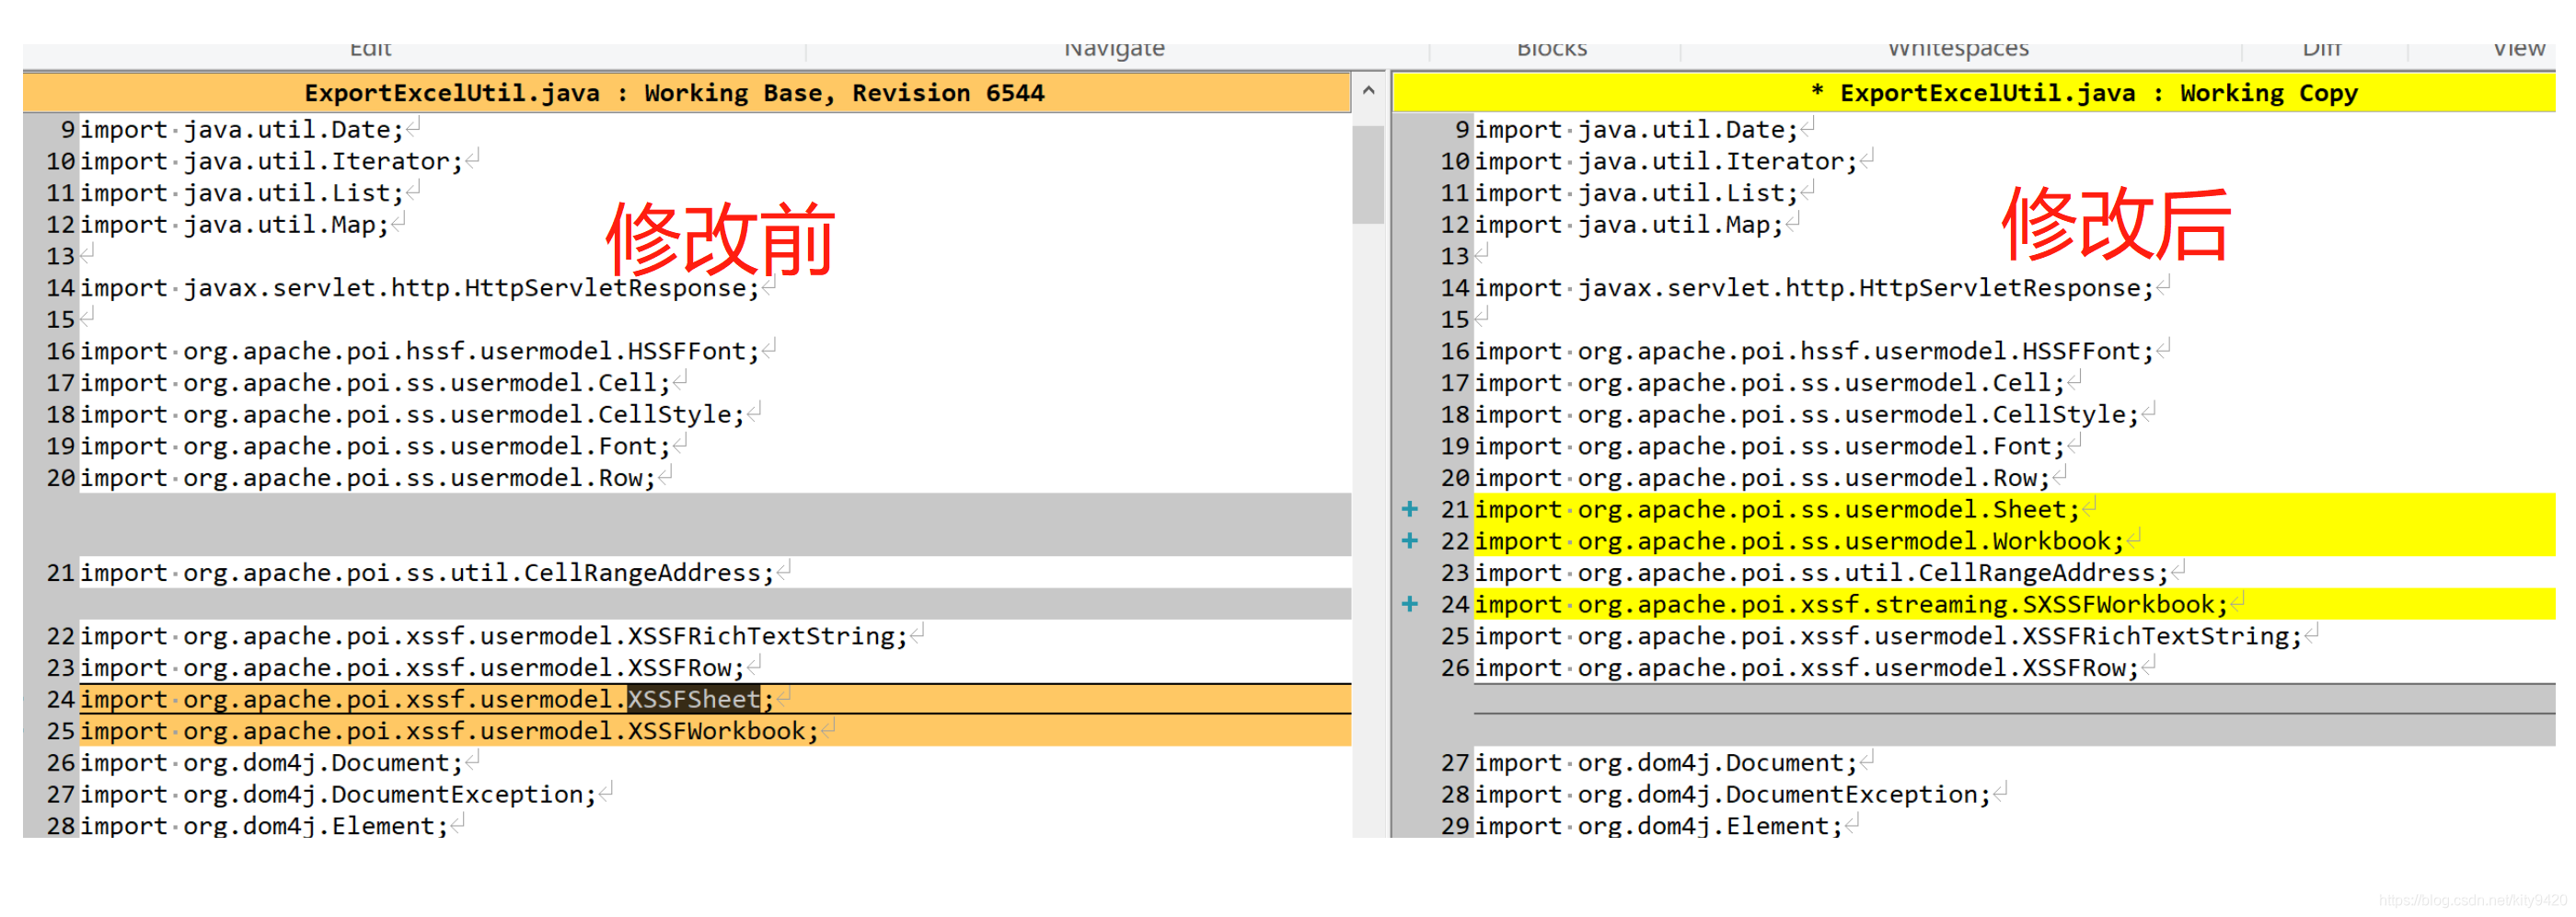Select the Working Base, Revision 6544 pane header
The image size is (2576, 917).
[x=686, y=93]
